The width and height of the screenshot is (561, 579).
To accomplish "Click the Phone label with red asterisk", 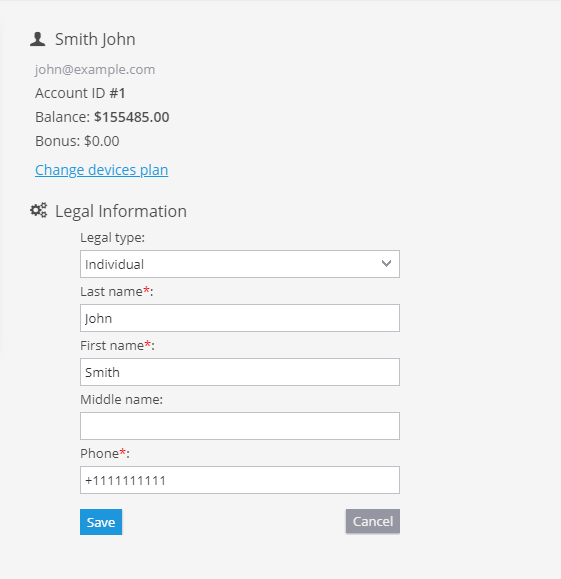I will click(x=105, y=453).
